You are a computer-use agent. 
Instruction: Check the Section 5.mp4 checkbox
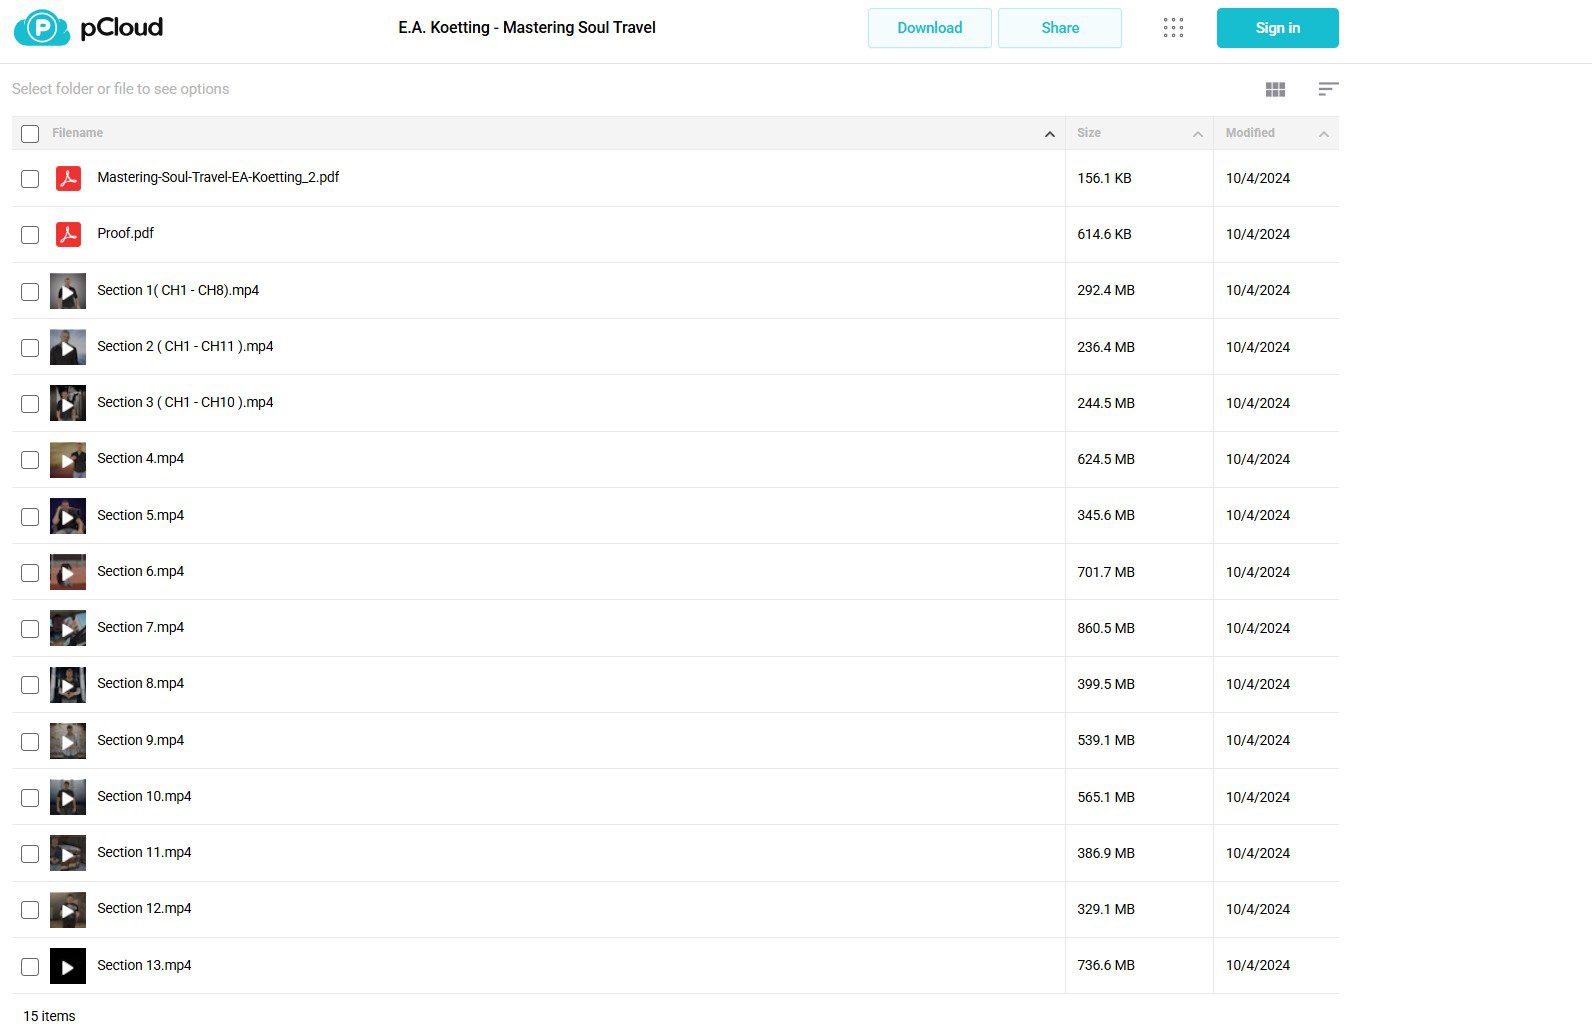[30, 516]
